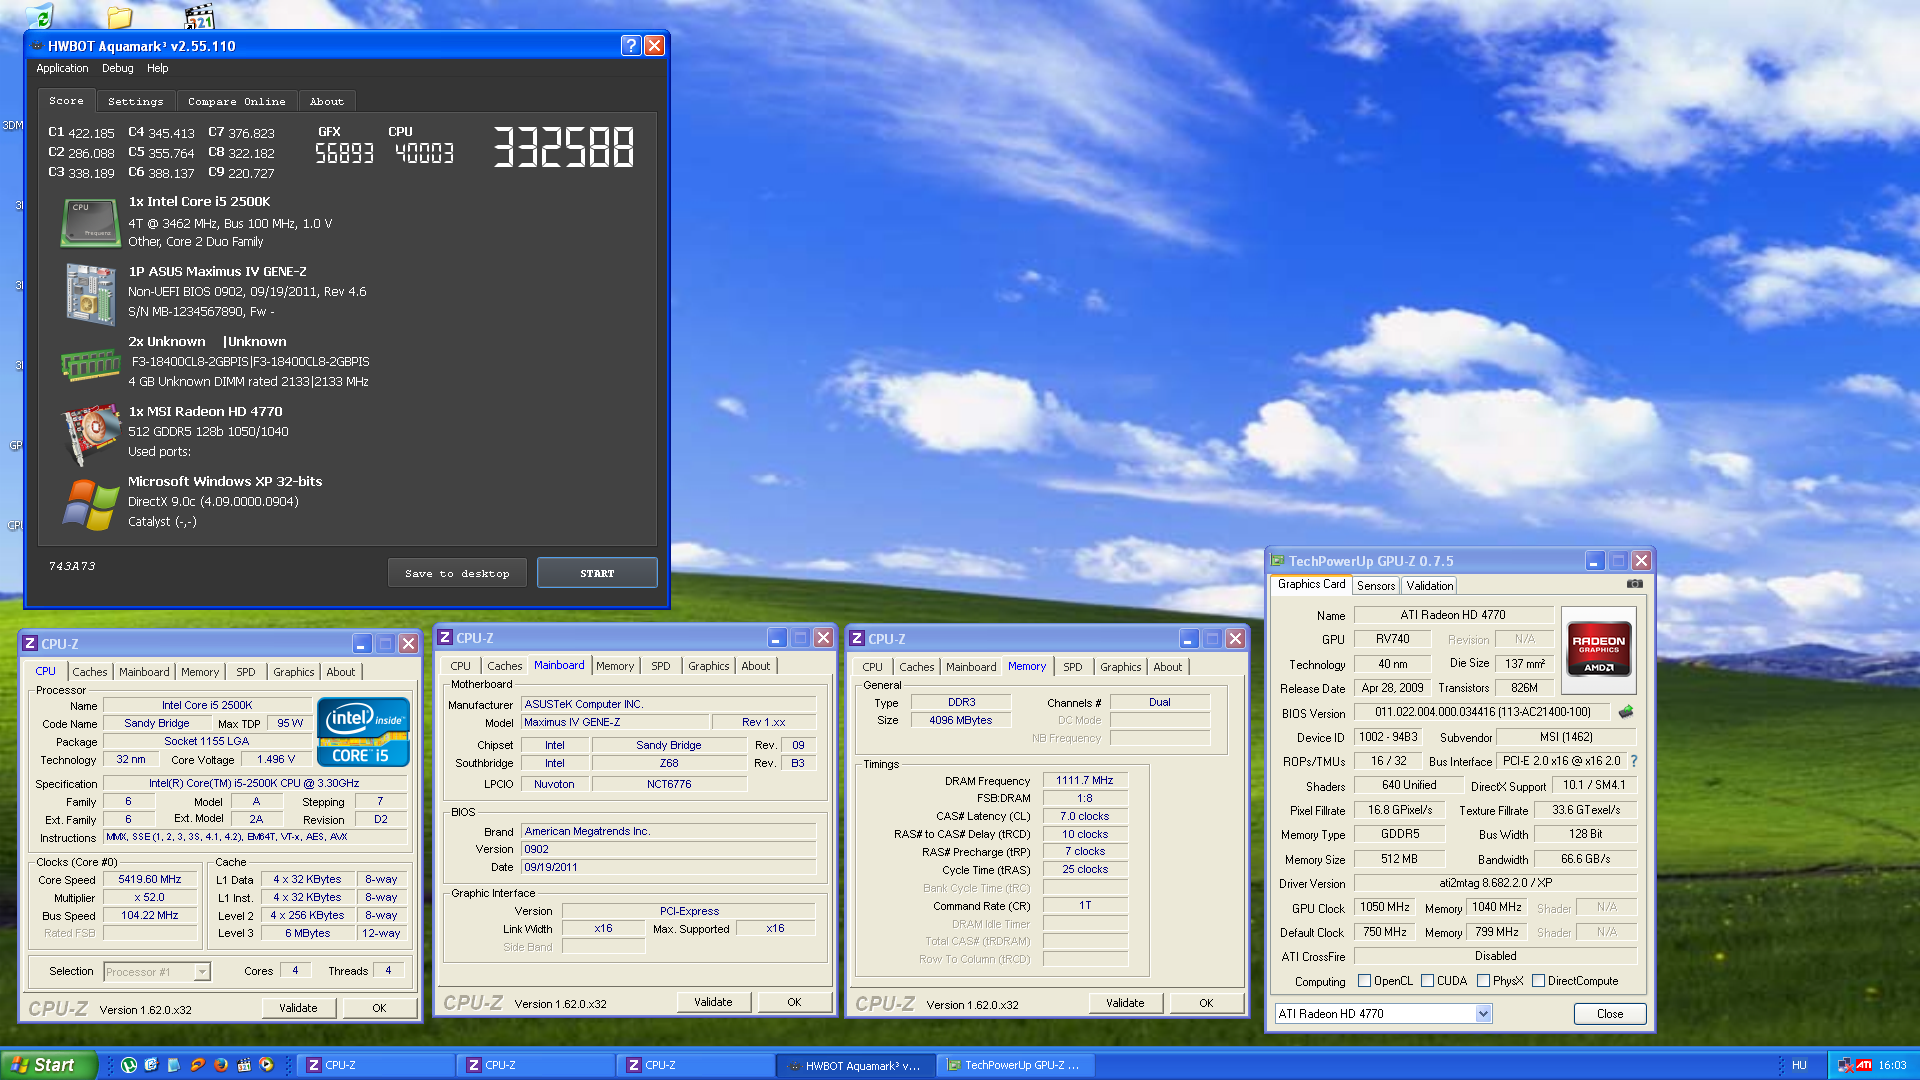1920x1080 pixels.
Task: Switch to the Validation tab in GPU-Z
Action: tap(1429, 586)
